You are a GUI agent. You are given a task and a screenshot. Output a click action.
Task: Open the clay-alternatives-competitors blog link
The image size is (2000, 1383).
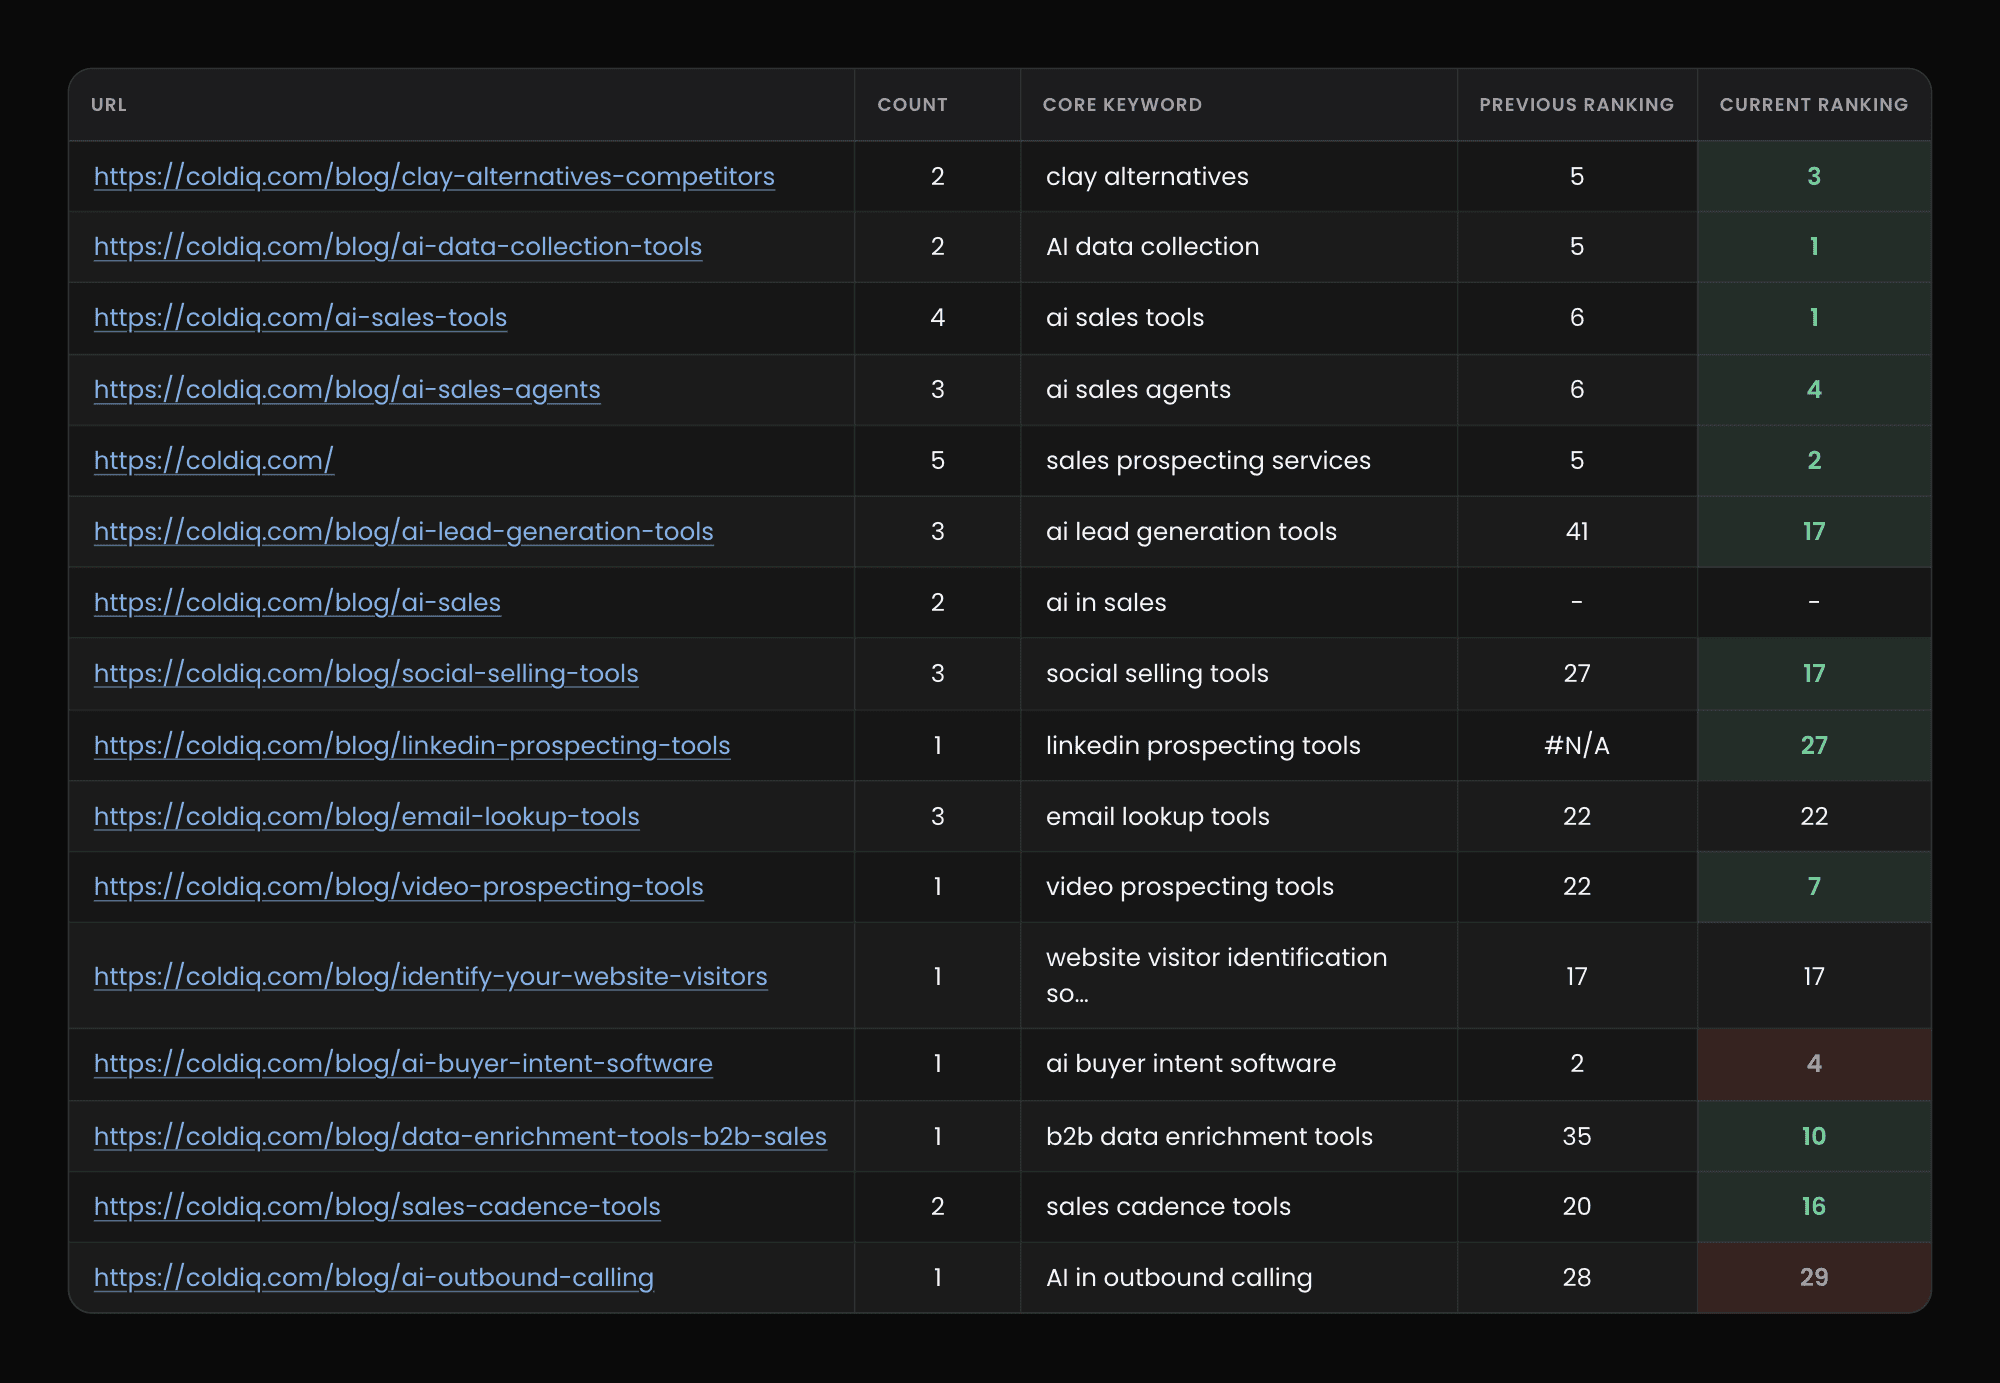[x=434, y=177]
